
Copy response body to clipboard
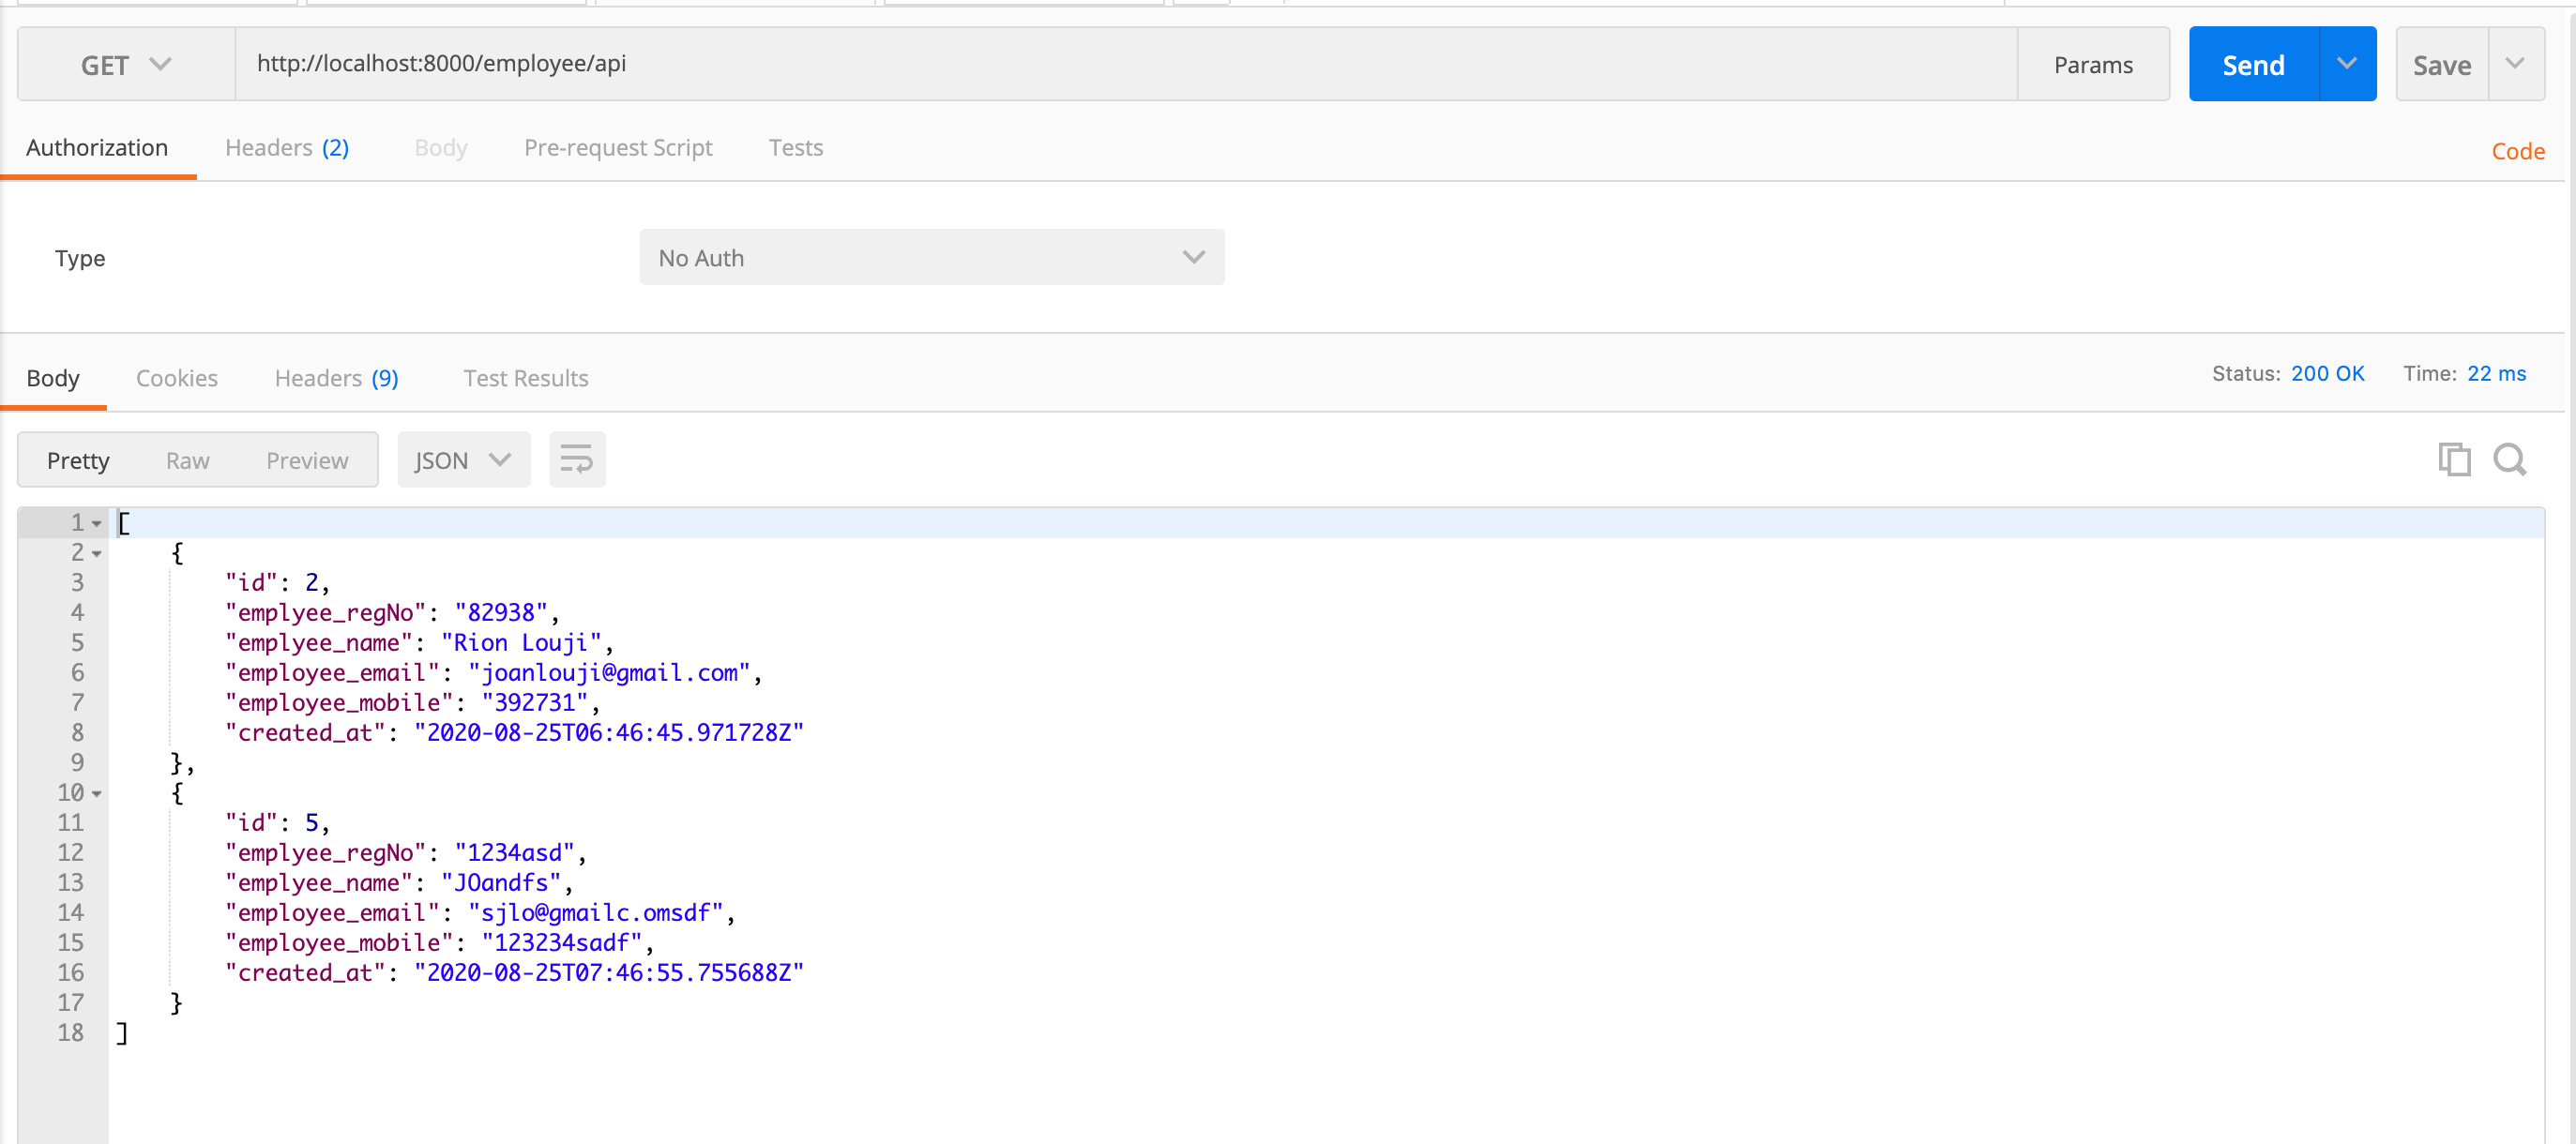pos(2454,459)
